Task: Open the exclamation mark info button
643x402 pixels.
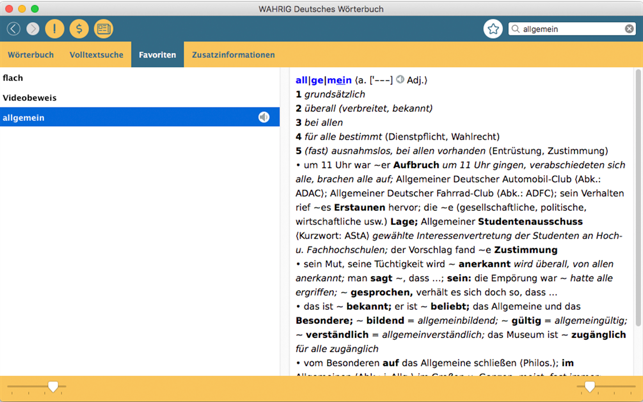Action: (55, 29)
